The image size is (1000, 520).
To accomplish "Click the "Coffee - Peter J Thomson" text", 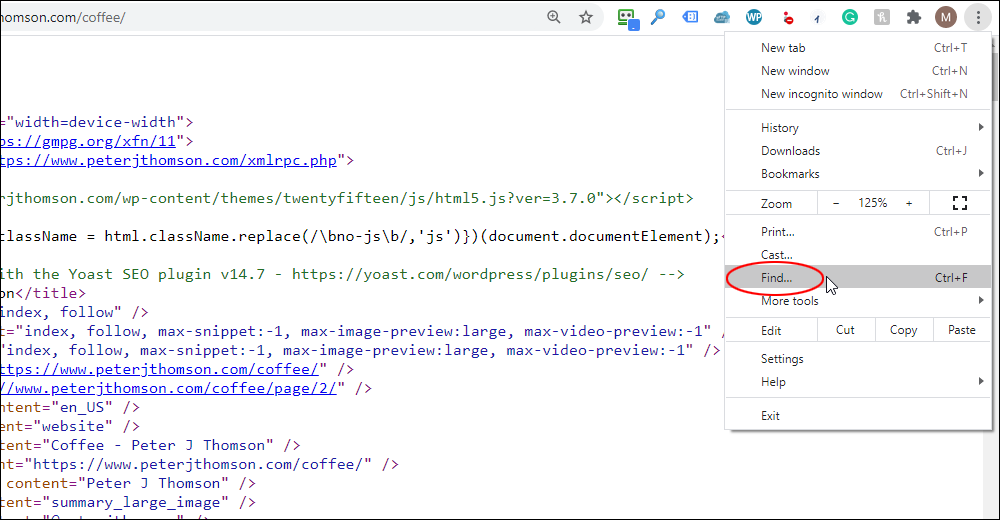I will click(x=162, y=445).
